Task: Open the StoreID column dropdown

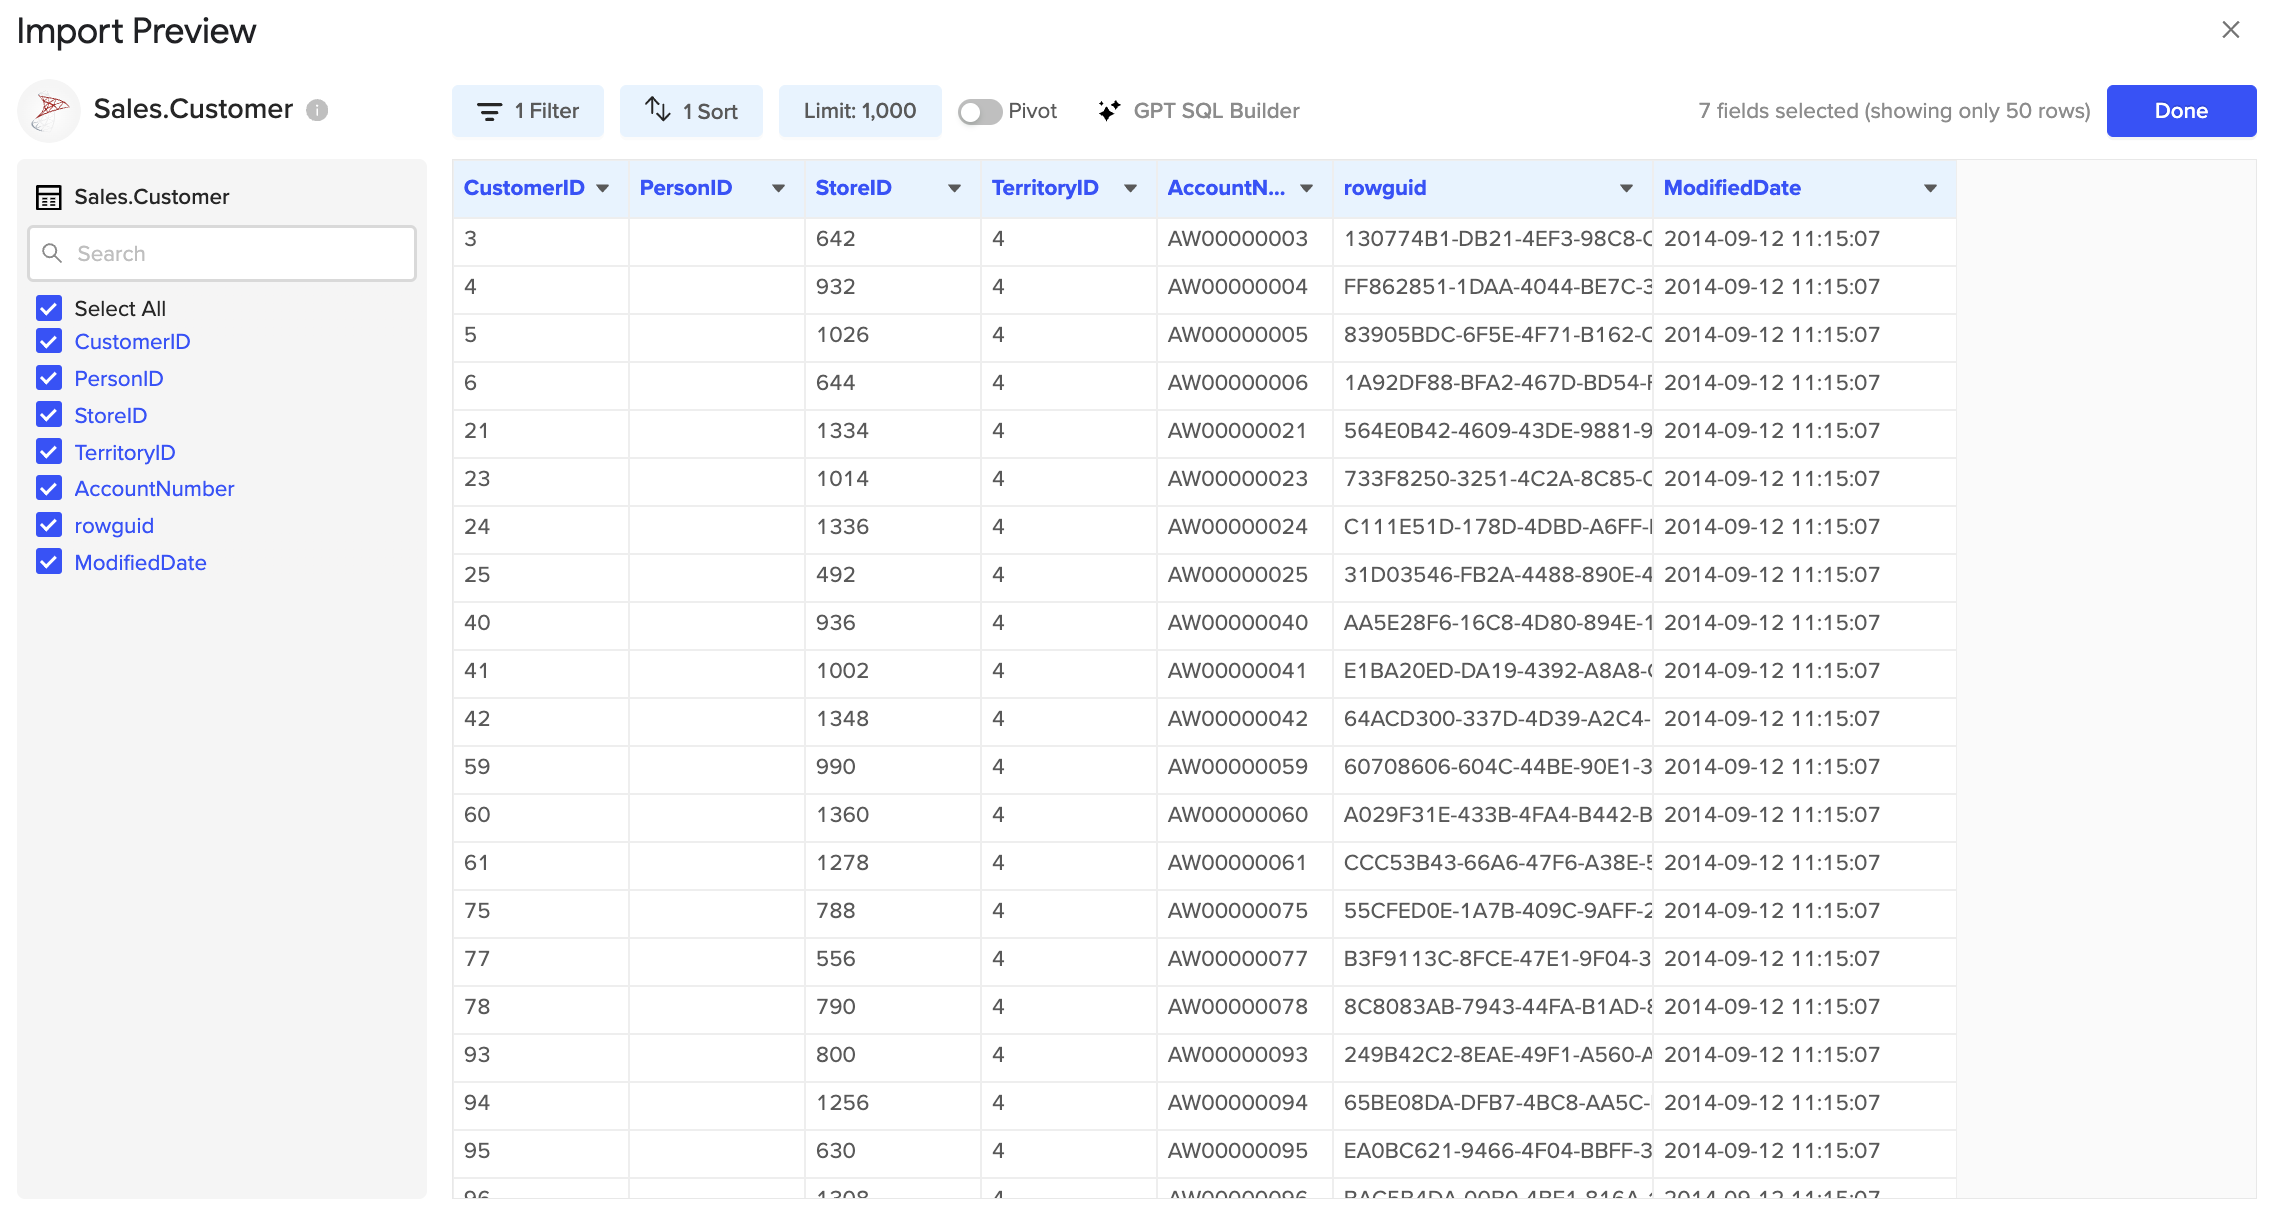Action: click(954, 188)
